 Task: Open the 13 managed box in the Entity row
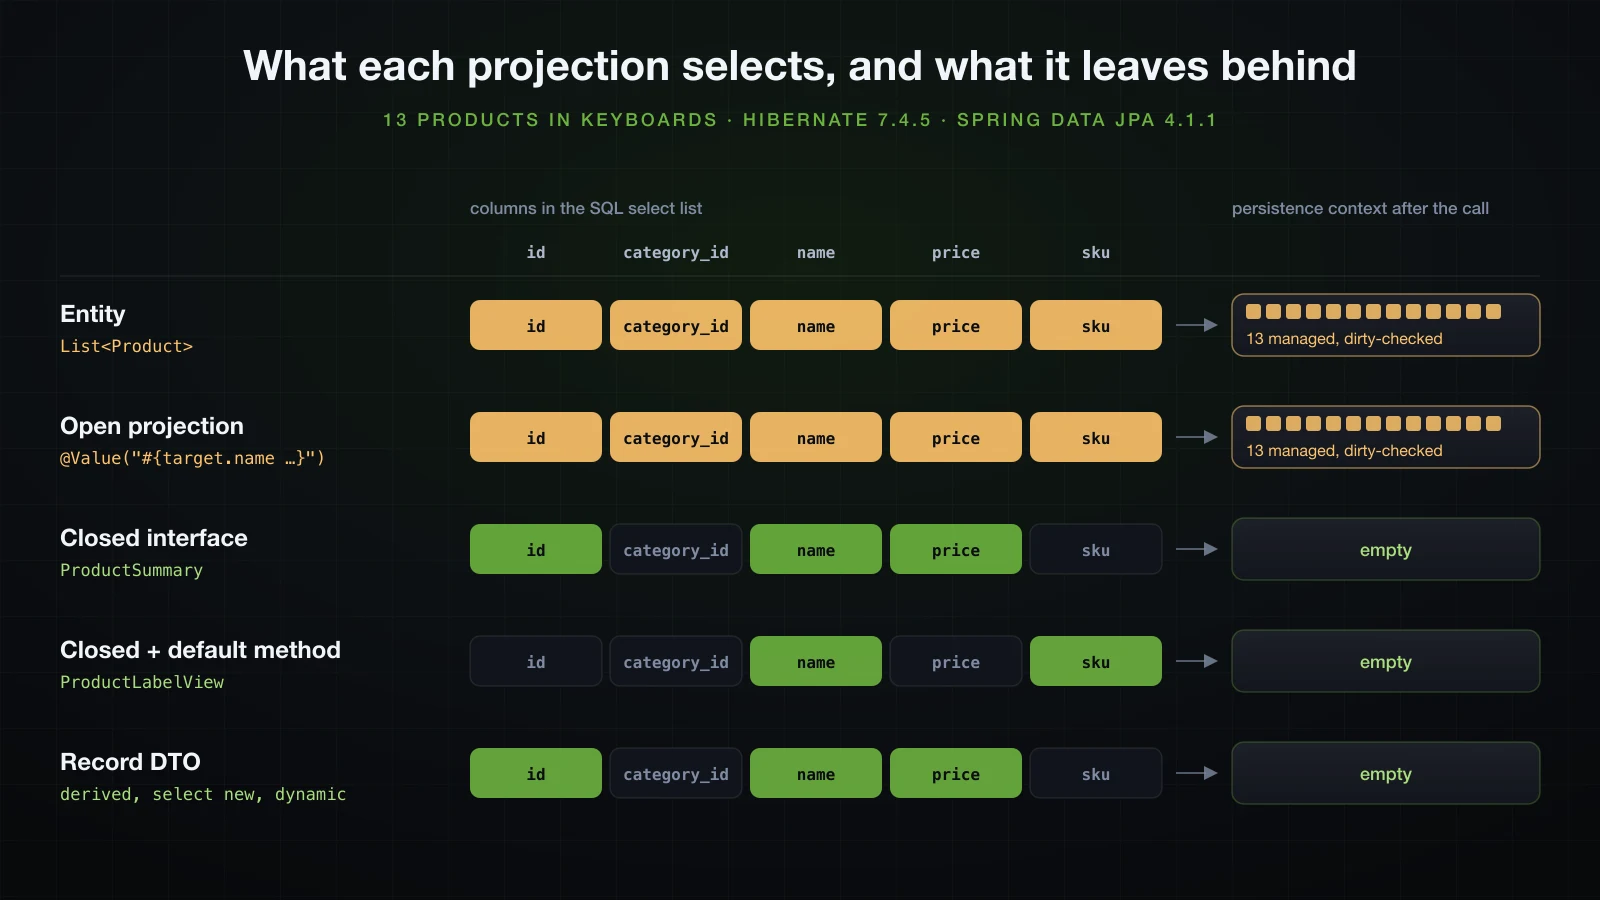(1386, 325)
